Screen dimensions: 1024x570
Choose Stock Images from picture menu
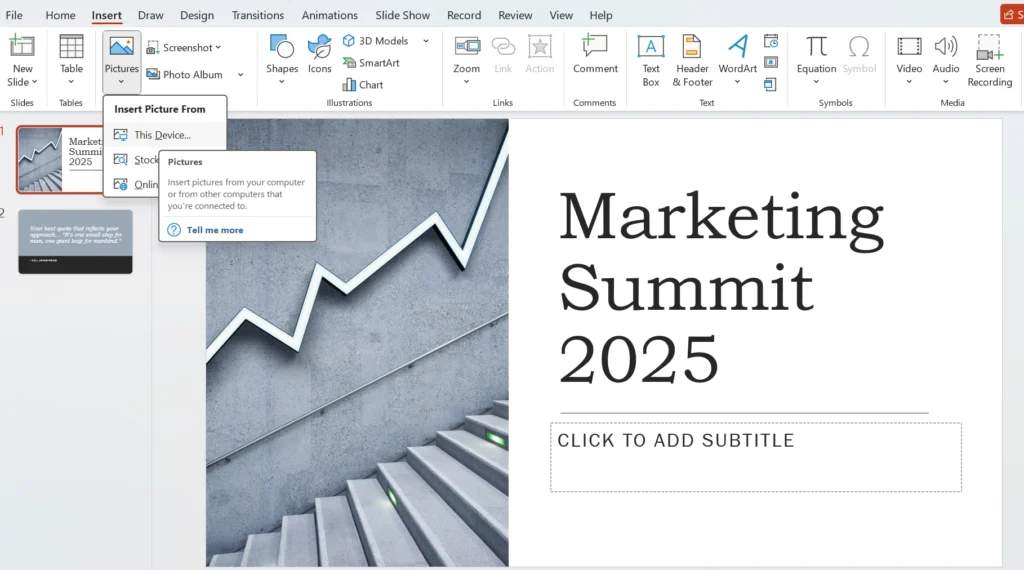click(135, 160)
